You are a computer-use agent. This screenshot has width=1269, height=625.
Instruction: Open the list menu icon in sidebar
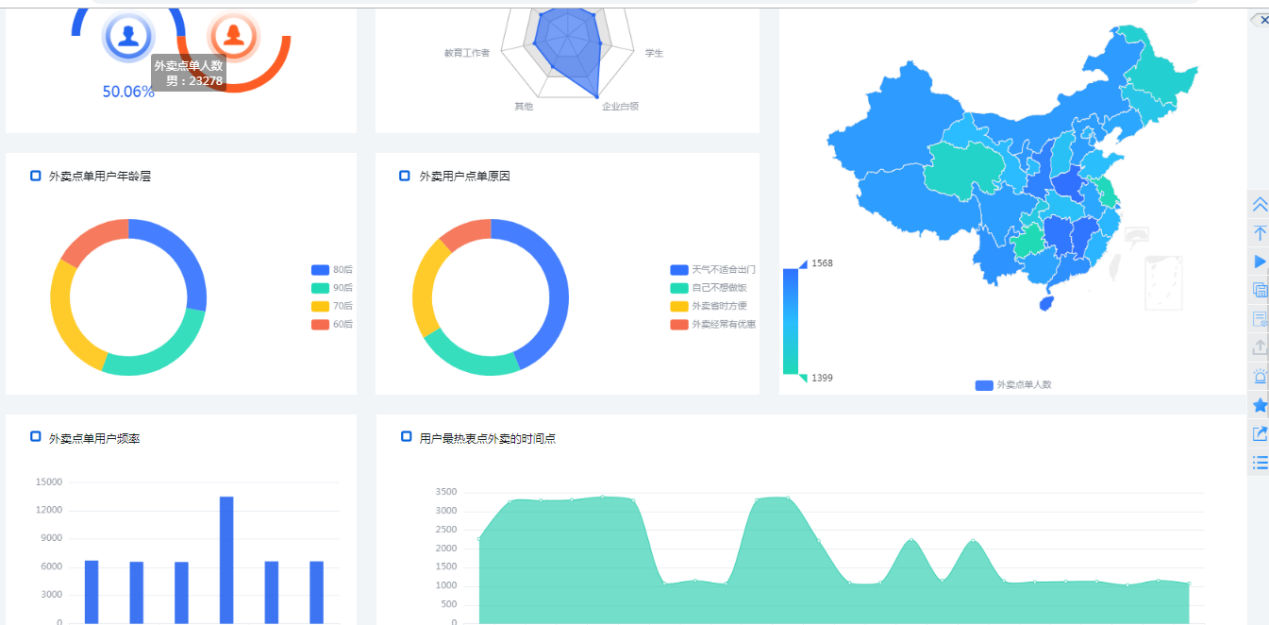coord(1259,462)
